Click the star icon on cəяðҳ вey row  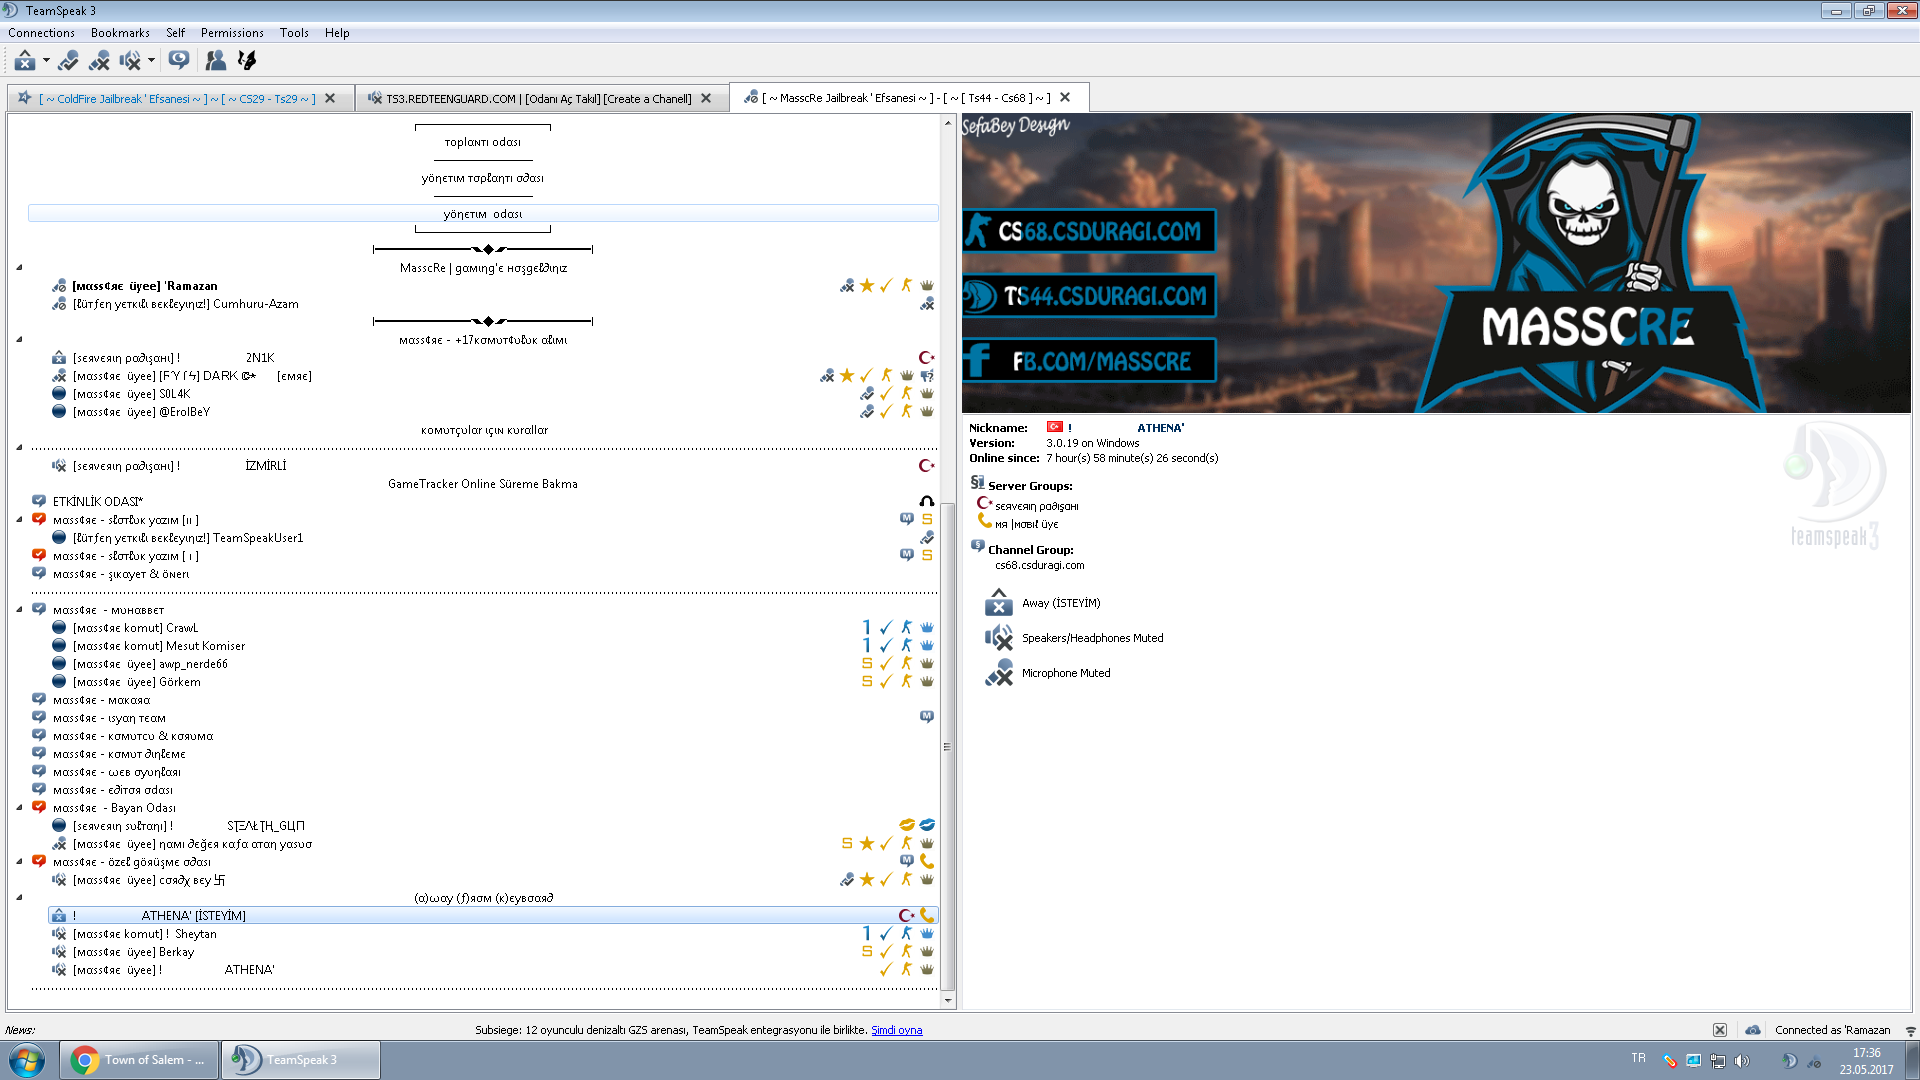tap(867, 880)
